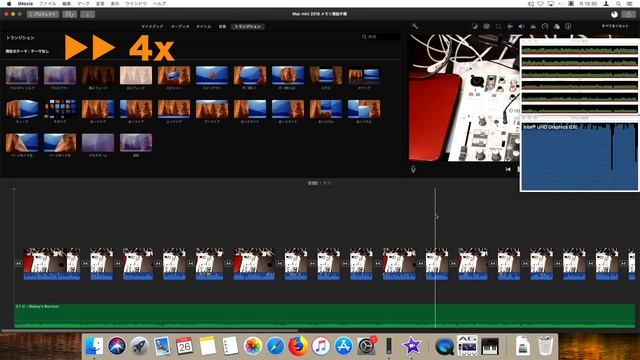Open Notification Center in the menu bar
The width and height of the screenshot is (640, 360).
630,4
